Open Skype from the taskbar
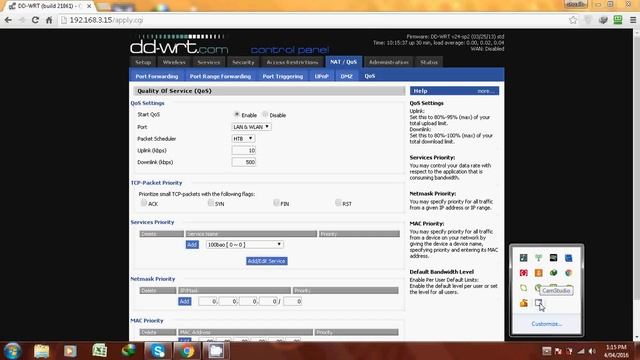This screenshot has width=640, height=360. [158, 351]
